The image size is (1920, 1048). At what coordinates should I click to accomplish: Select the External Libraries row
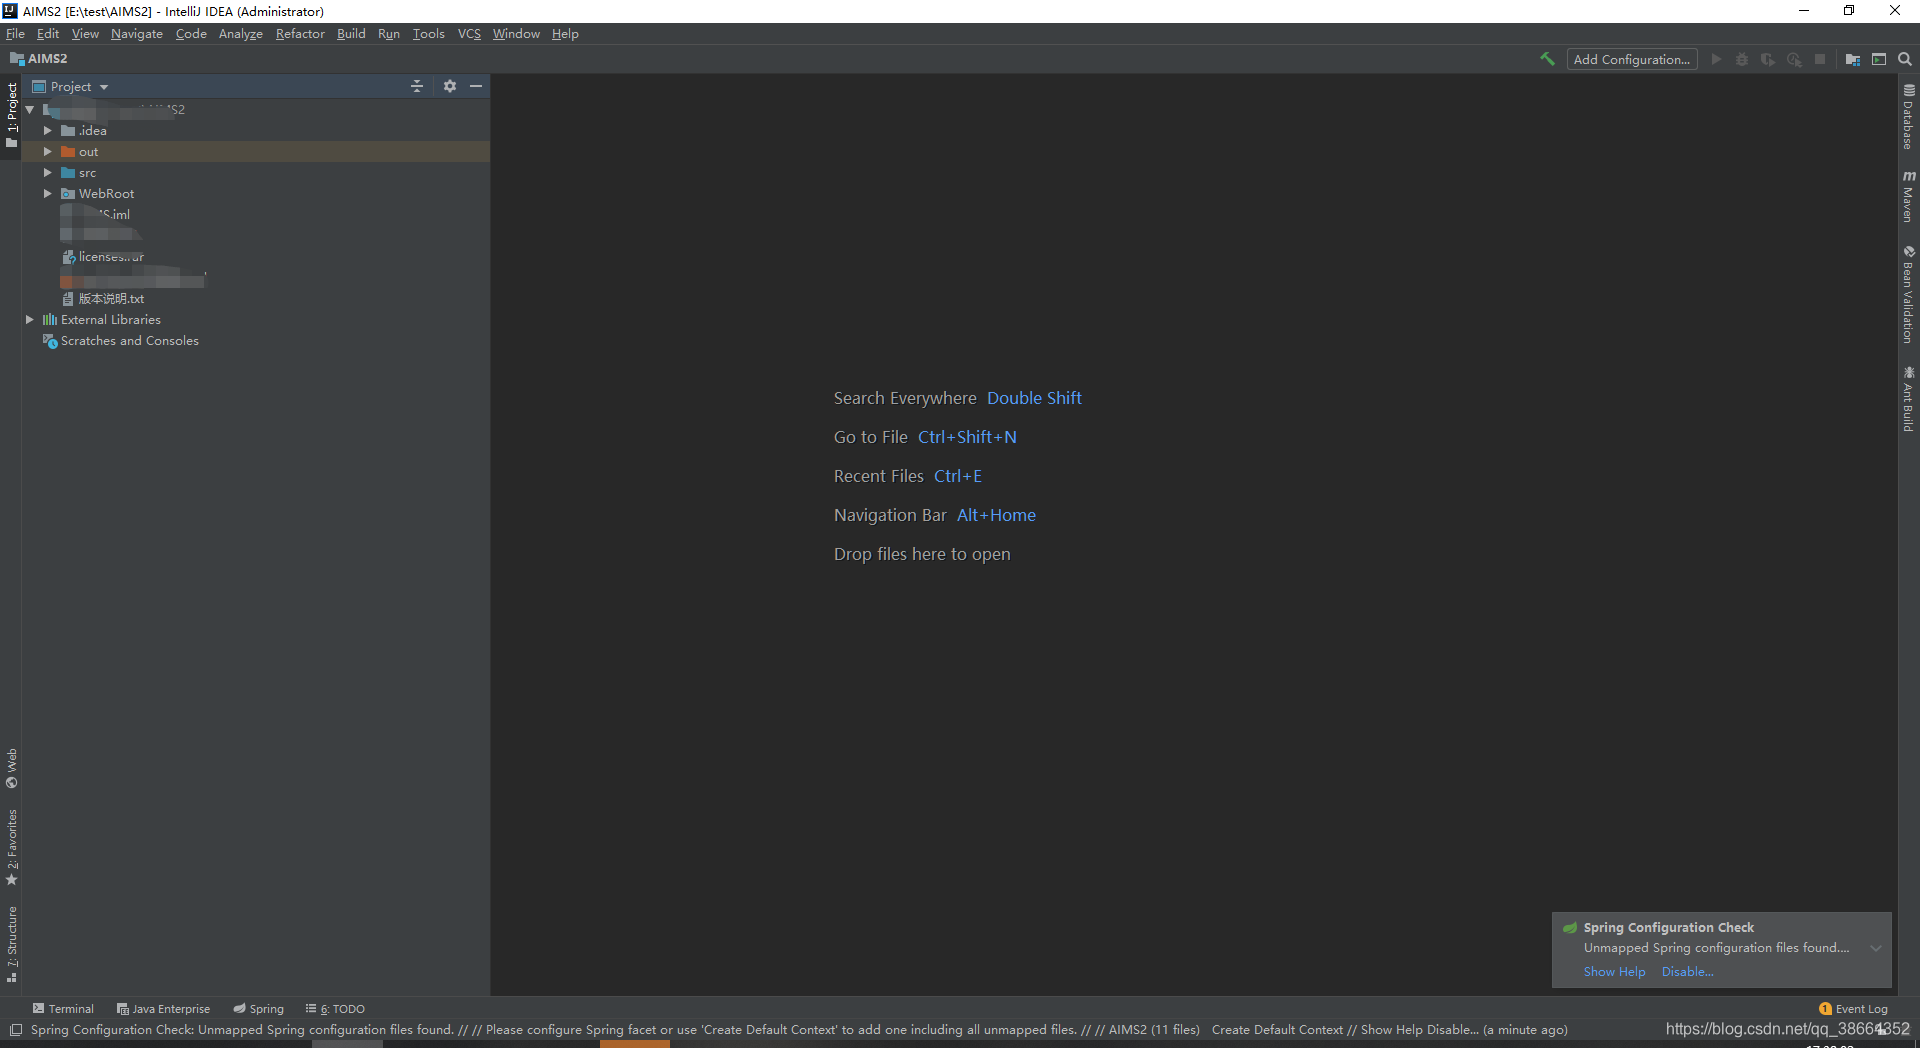click(255, 319)
